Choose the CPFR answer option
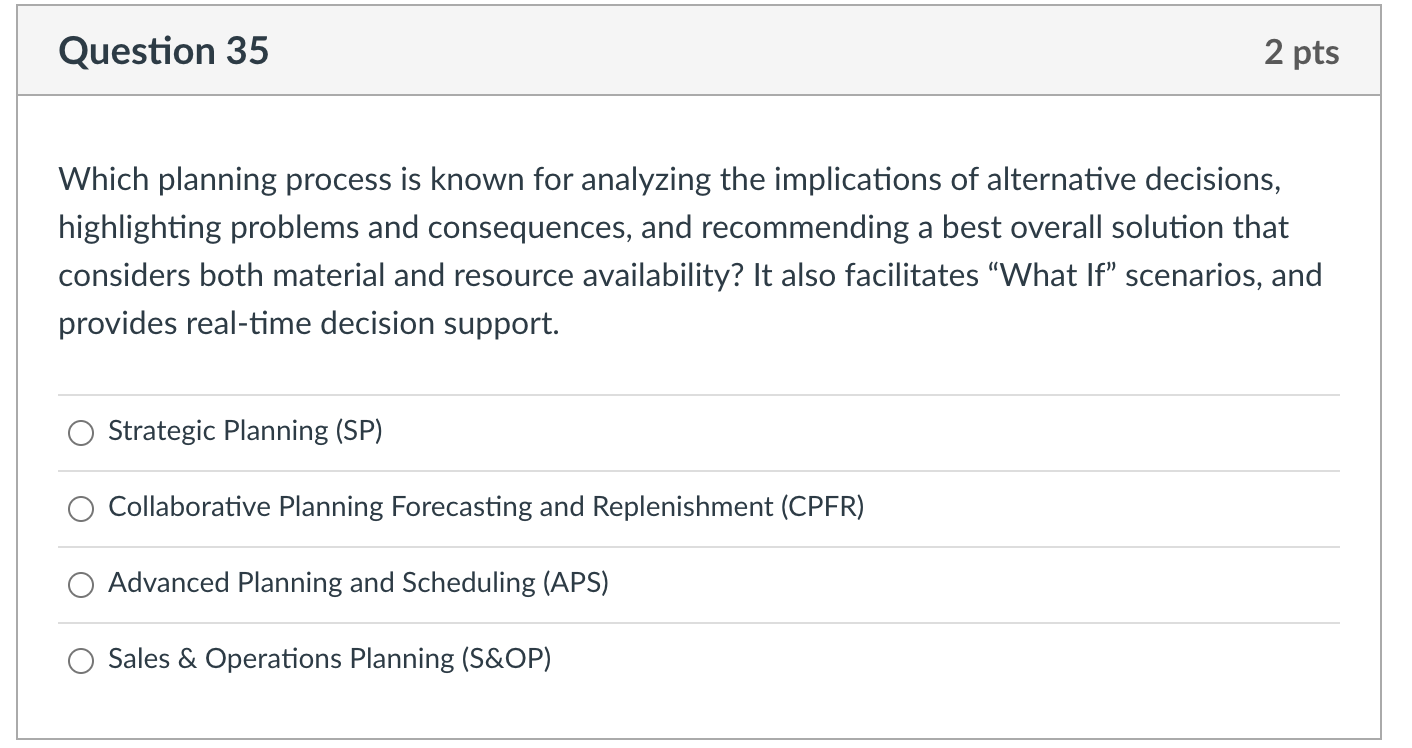 click(x=82, y=509)
